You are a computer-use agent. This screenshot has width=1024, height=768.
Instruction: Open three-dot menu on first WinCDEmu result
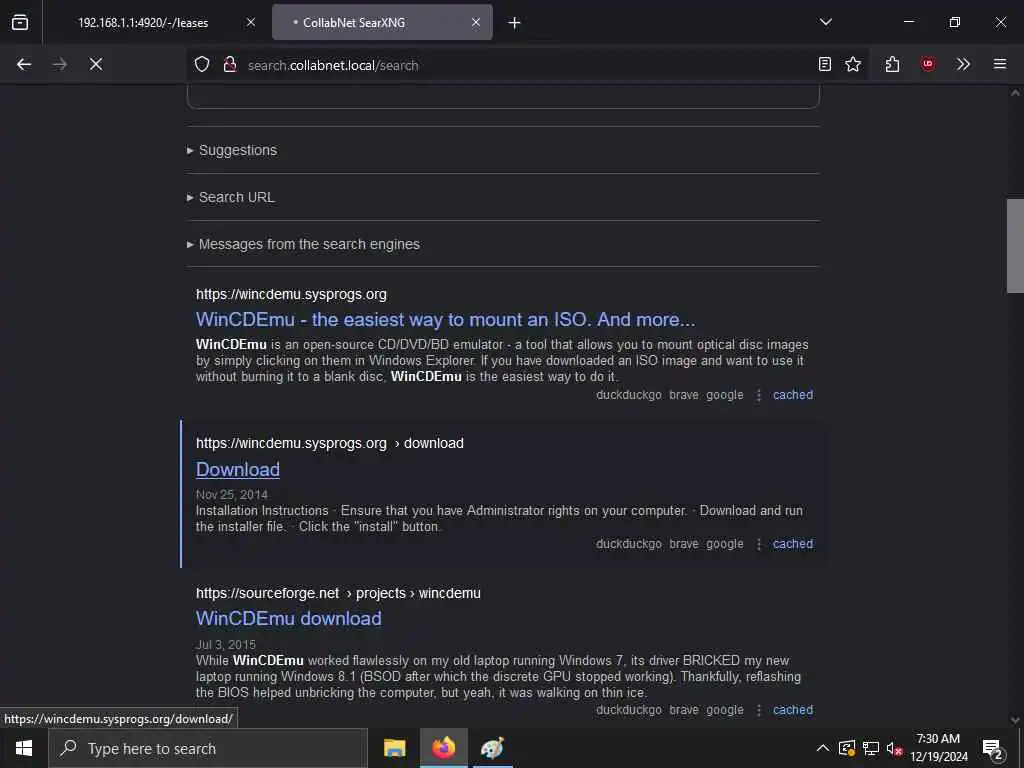(759, 395)
